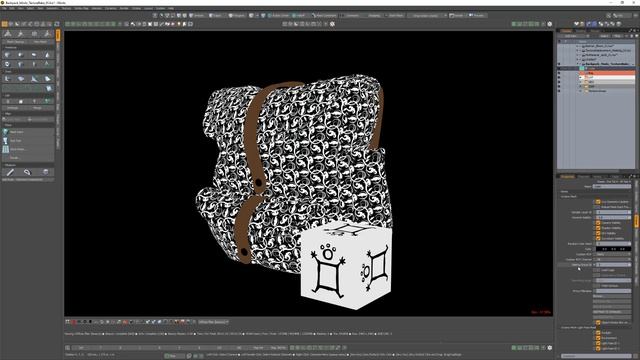The image size is (640, 360).
Task: Open the Render menu
Action: [x=124, y=8]
